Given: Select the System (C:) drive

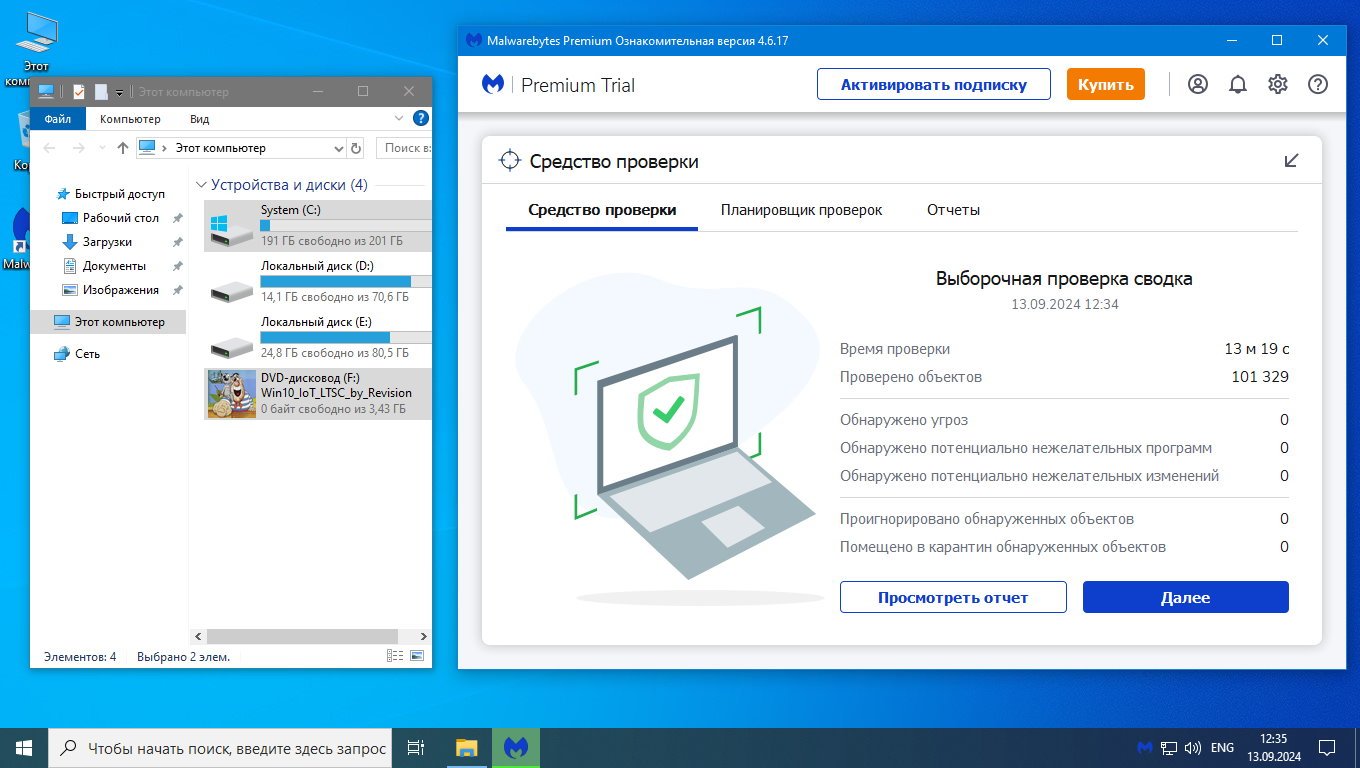Looking at the screenshot, I should [x=318, y=225].
